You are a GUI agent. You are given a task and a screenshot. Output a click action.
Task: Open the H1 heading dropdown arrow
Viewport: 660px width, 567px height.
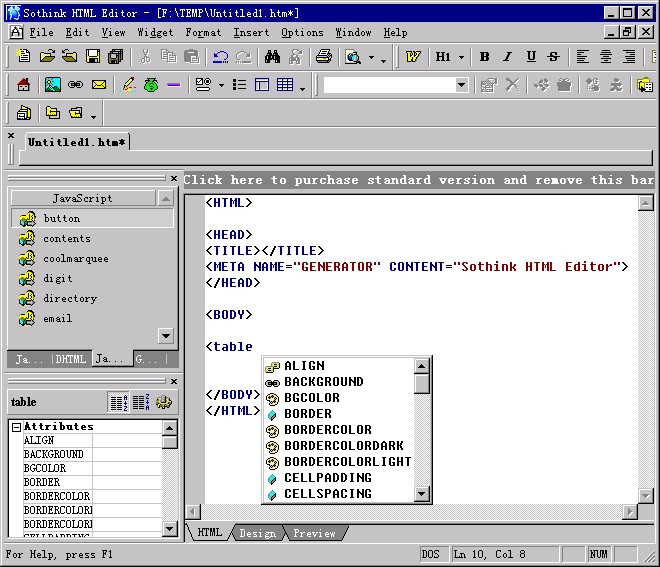461,57
